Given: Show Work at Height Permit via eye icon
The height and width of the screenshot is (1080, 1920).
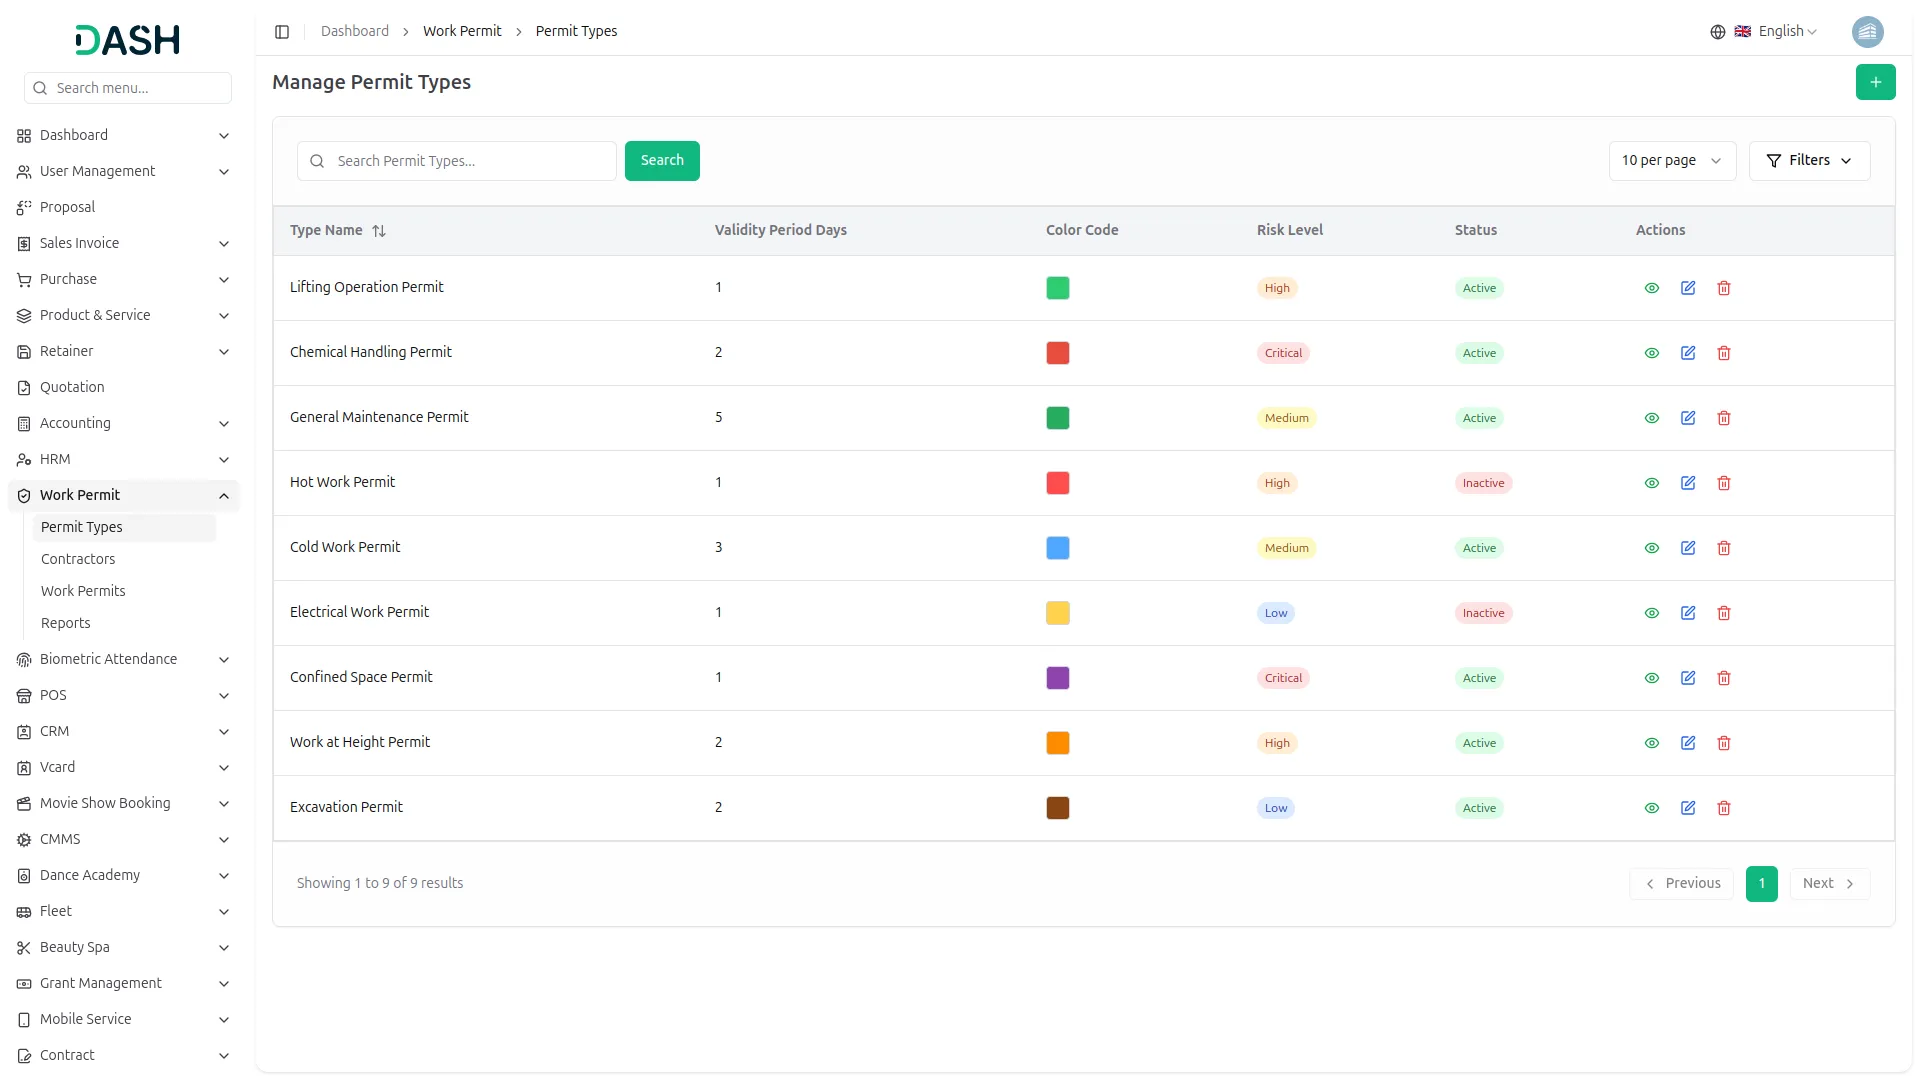Looking at the screenshot, I should [1651, 743].
